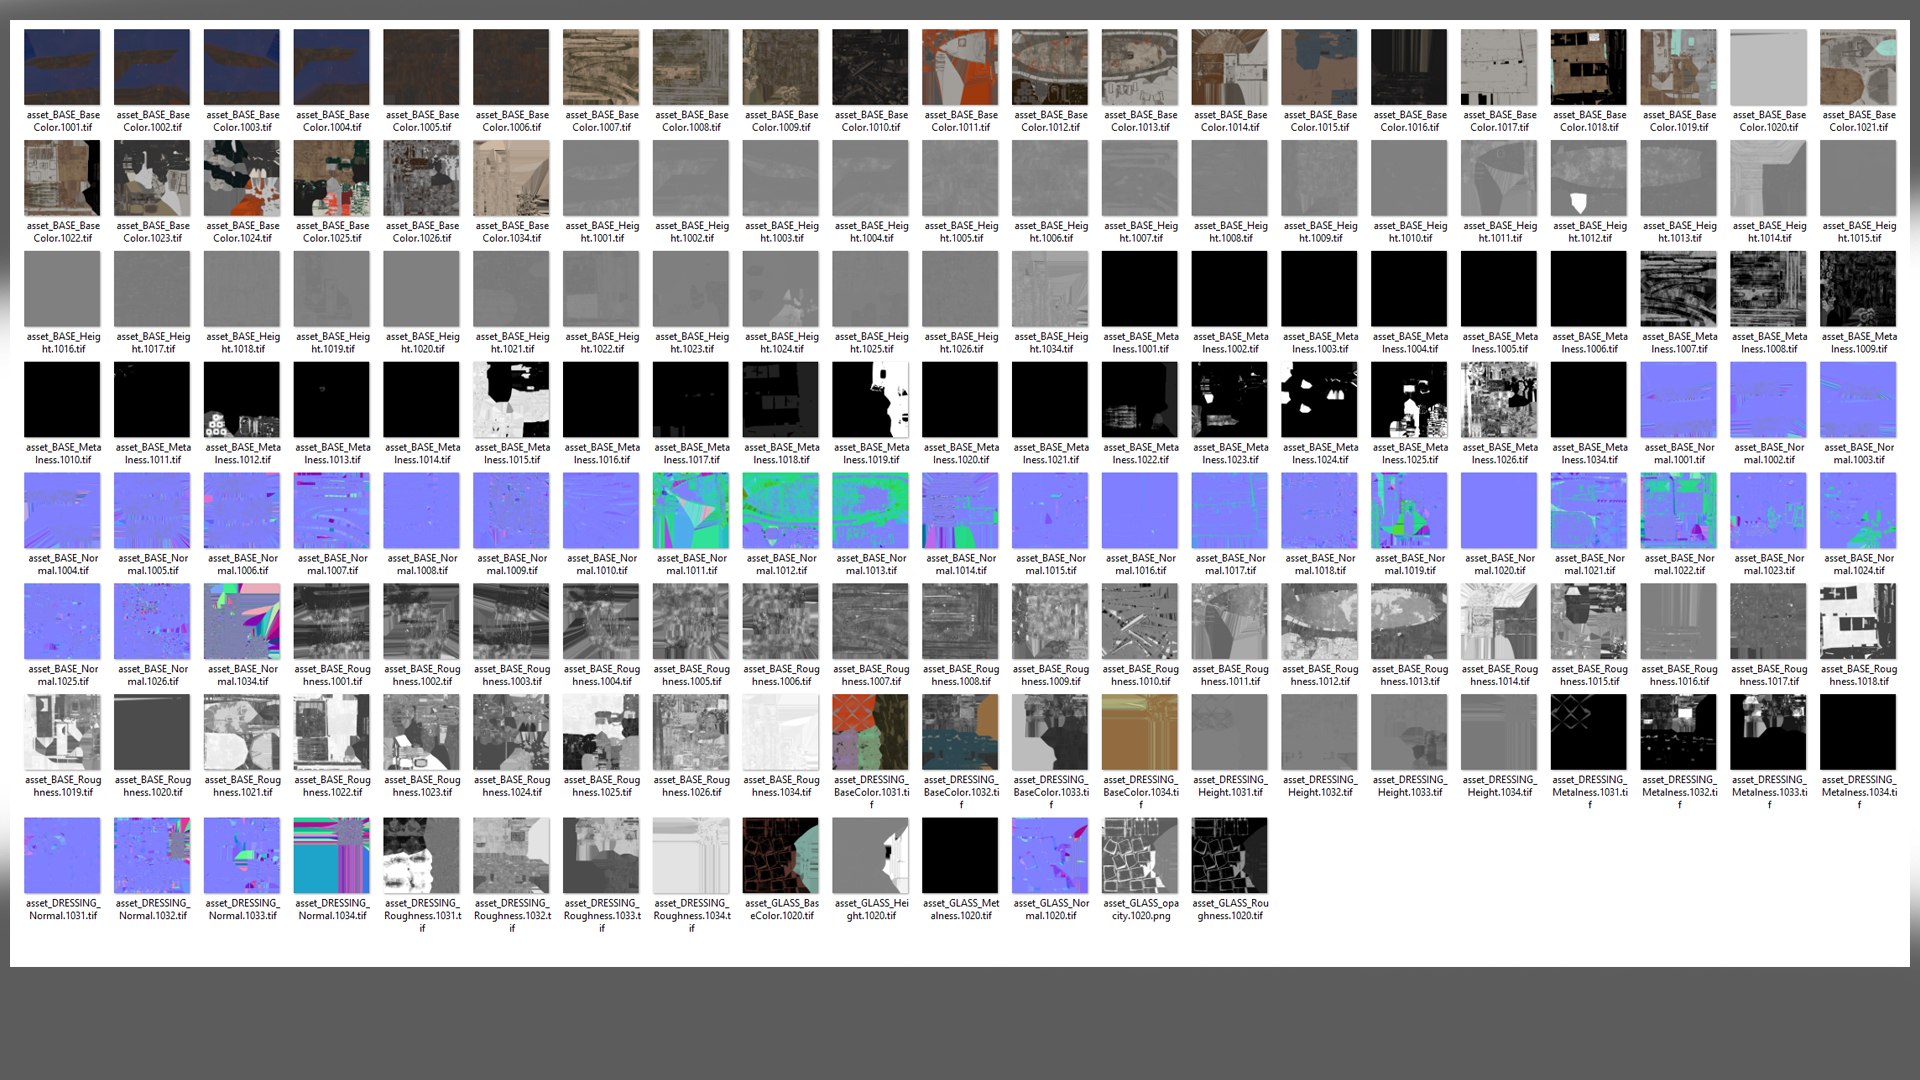Select the asset_DRESSING_BaseColor.1031.tif thumbnail
The height and width of the screenshot is (1080, 1920).
(870, 733)
